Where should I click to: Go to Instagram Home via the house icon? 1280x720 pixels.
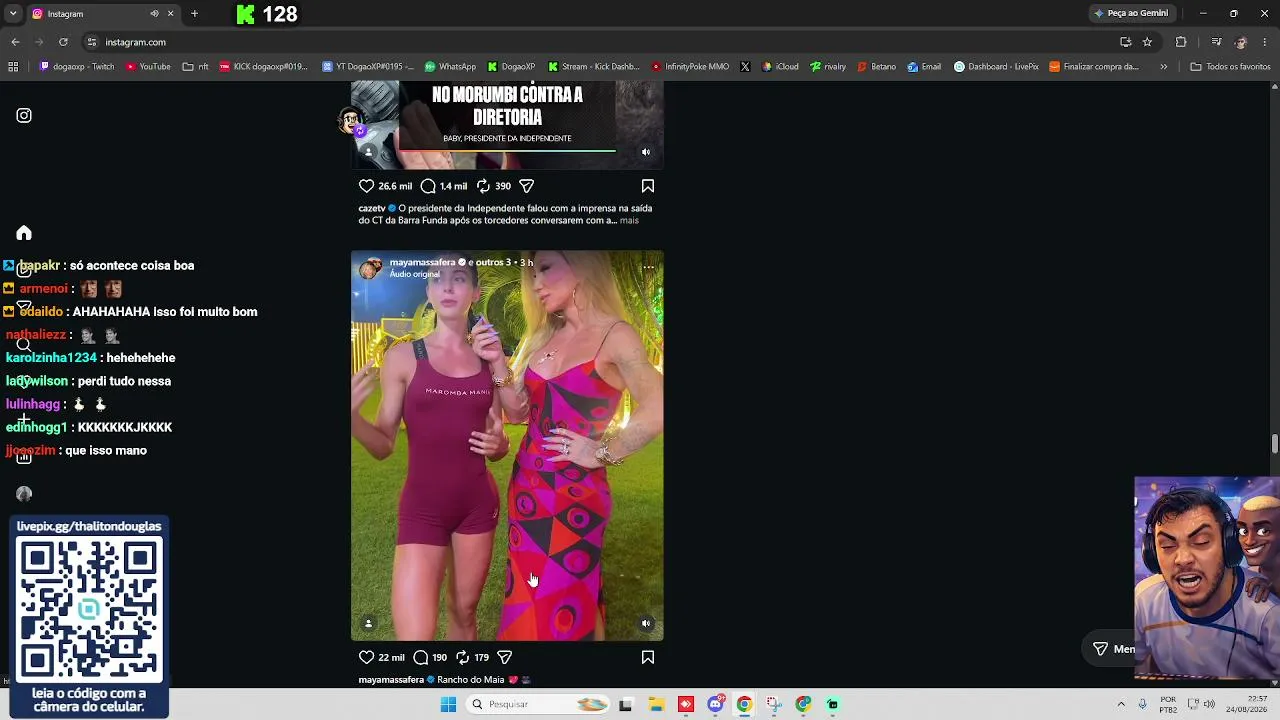point(24,233)
